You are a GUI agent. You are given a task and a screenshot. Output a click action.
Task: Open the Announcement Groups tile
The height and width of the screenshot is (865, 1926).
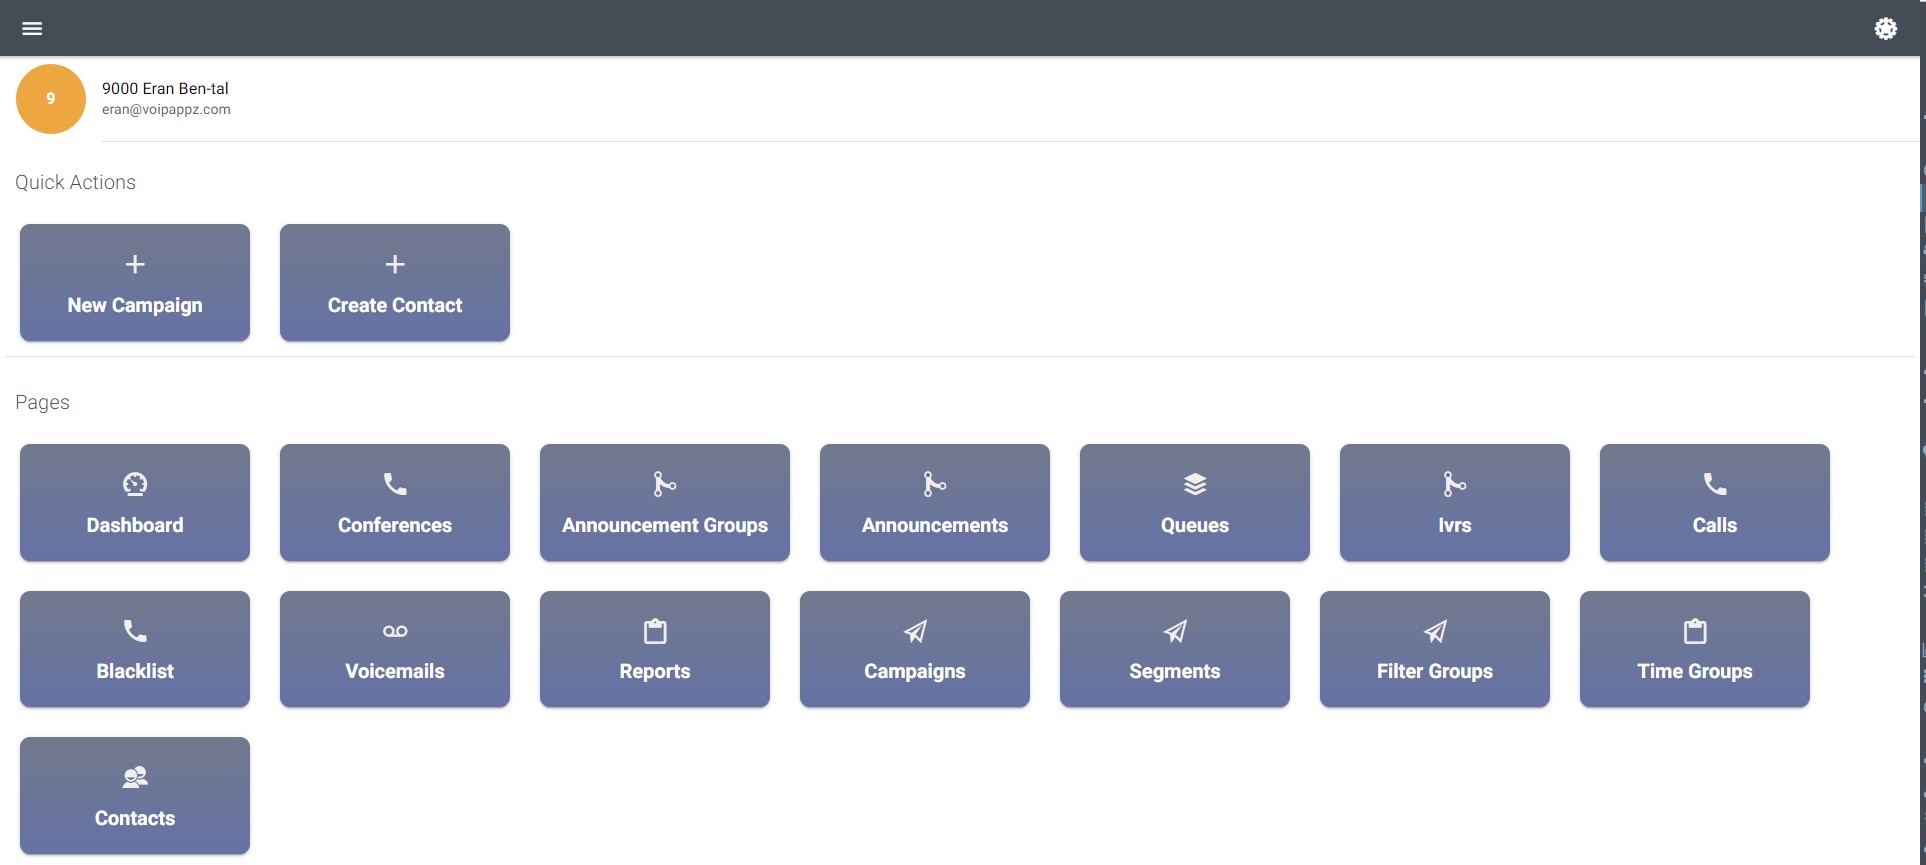tap(665, 503)
